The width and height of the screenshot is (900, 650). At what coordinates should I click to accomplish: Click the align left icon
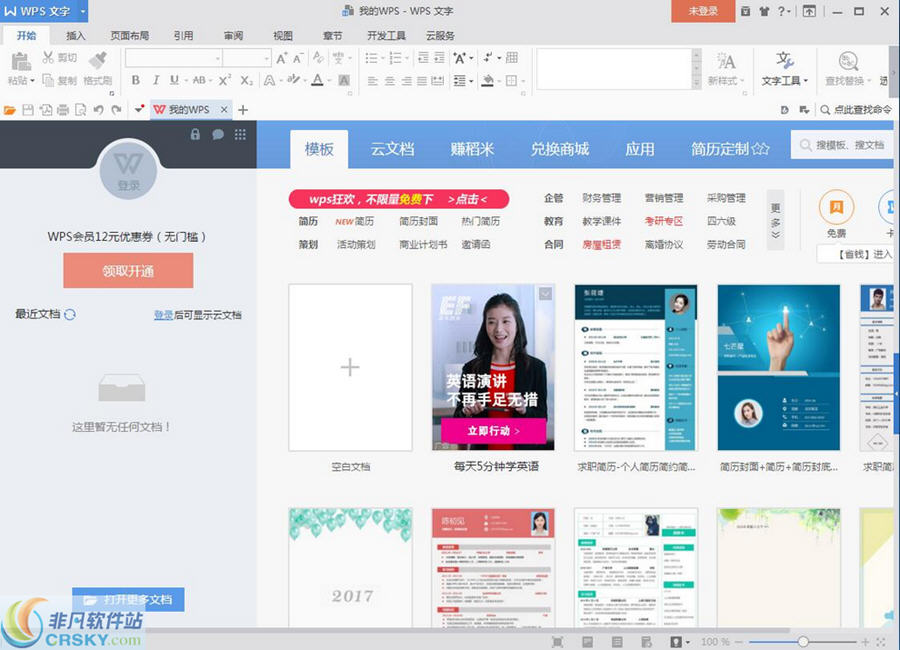tap(373, 81)
